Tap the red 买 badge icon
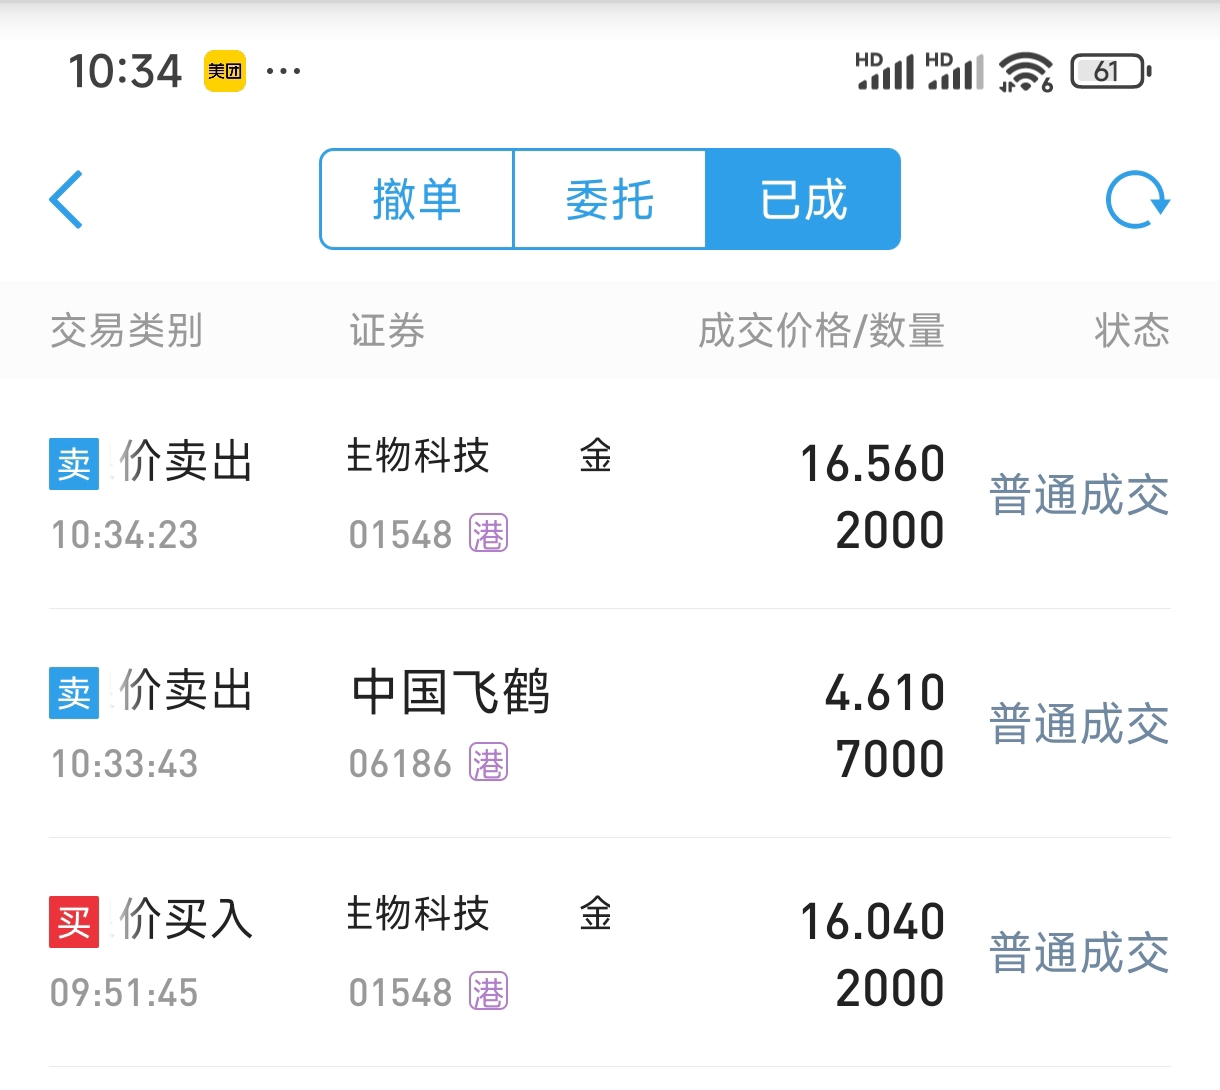The height and width of the screenshot is (1090, 1220). pyautogui.click(x=74, y=922)
